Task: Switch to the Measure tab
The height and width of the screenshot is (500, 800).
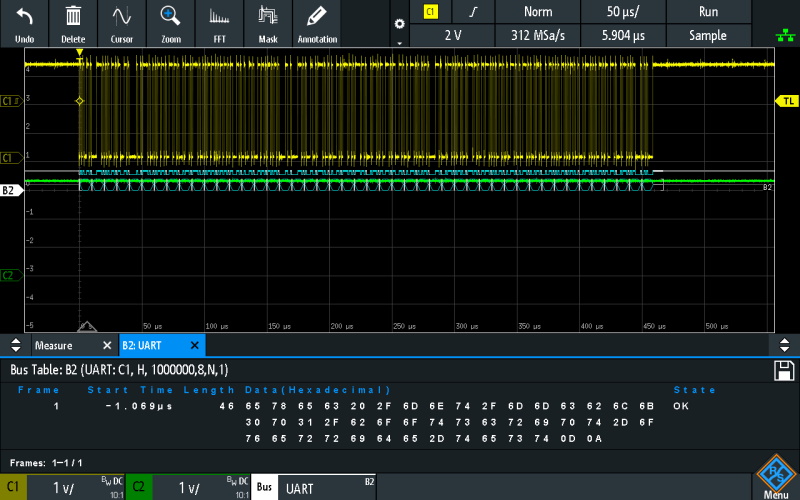Action: tap(54, 345)
